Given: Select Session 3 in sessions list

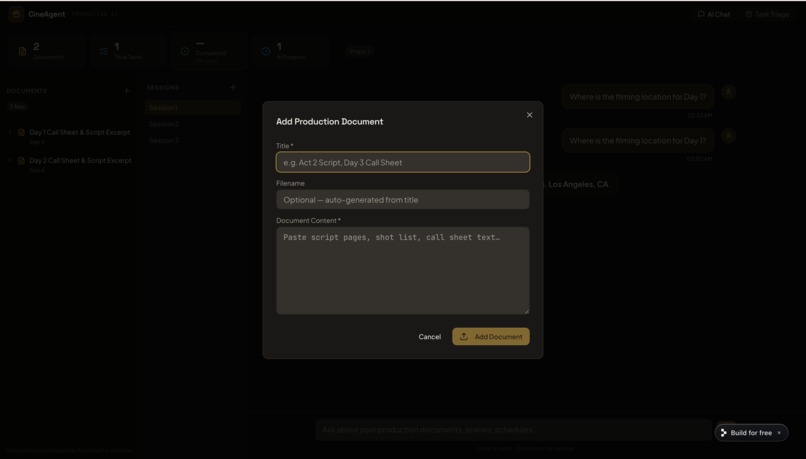Looking at the screenshot, I should (192, 140).
